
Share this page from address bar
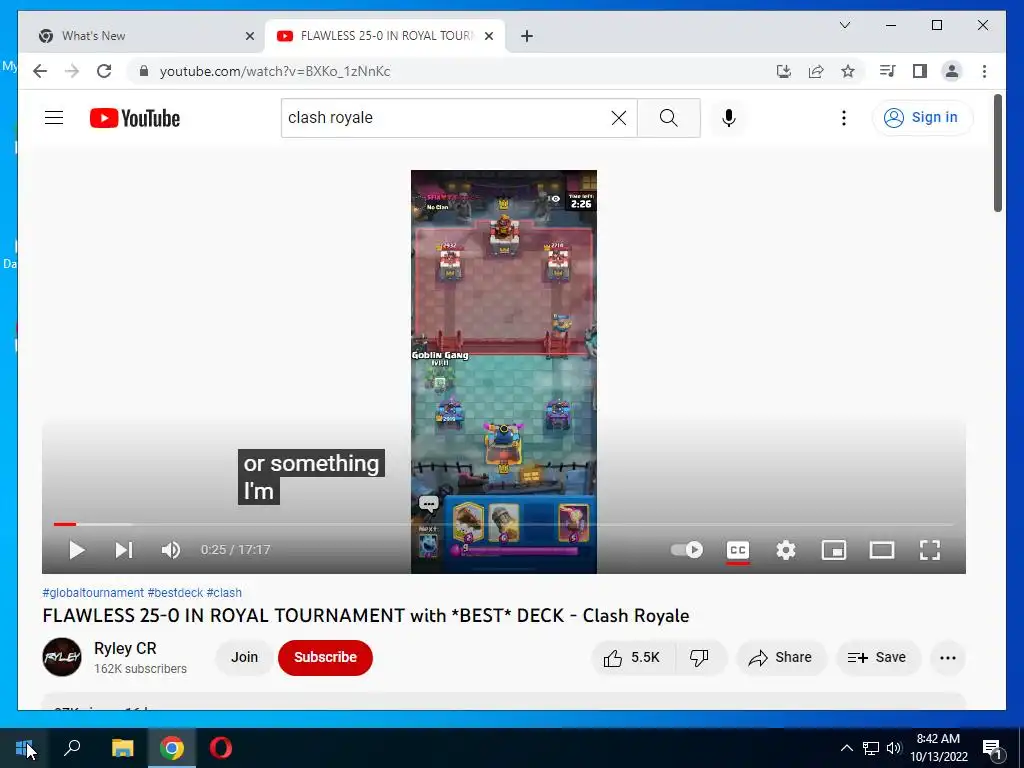(x=816, y=71)
